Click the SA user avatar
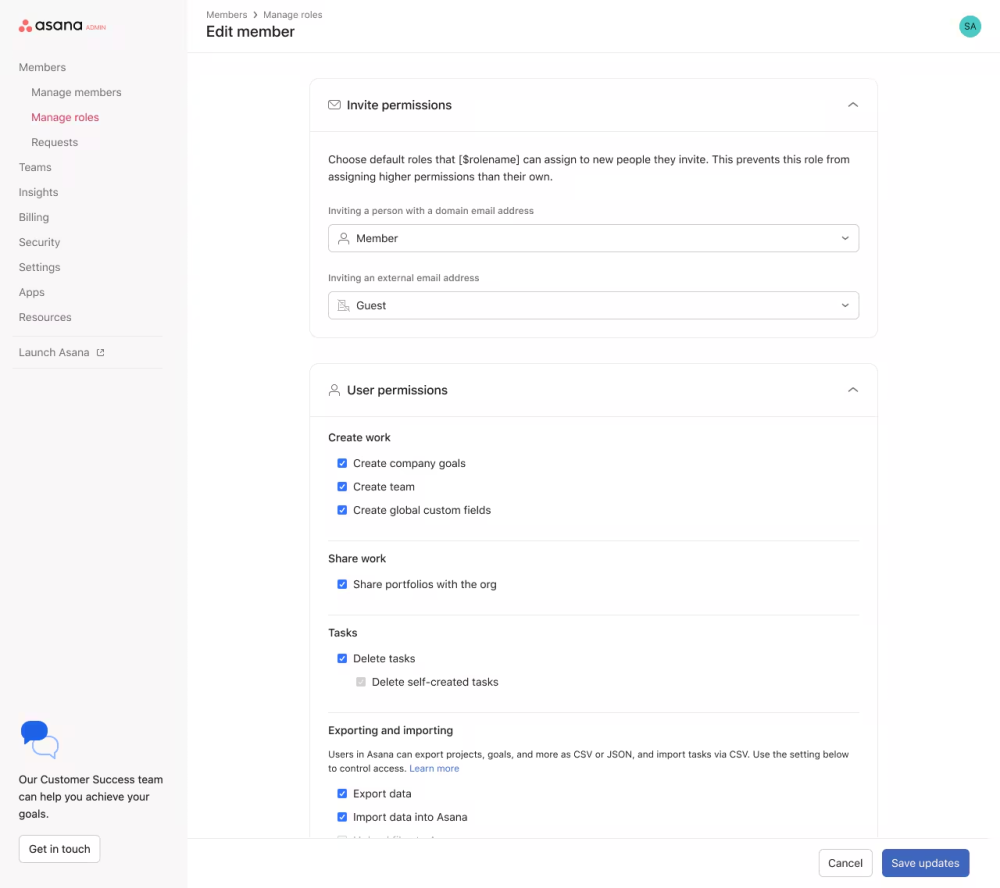Viewport: 1000px width, 888px height. (x=969, y=27)
